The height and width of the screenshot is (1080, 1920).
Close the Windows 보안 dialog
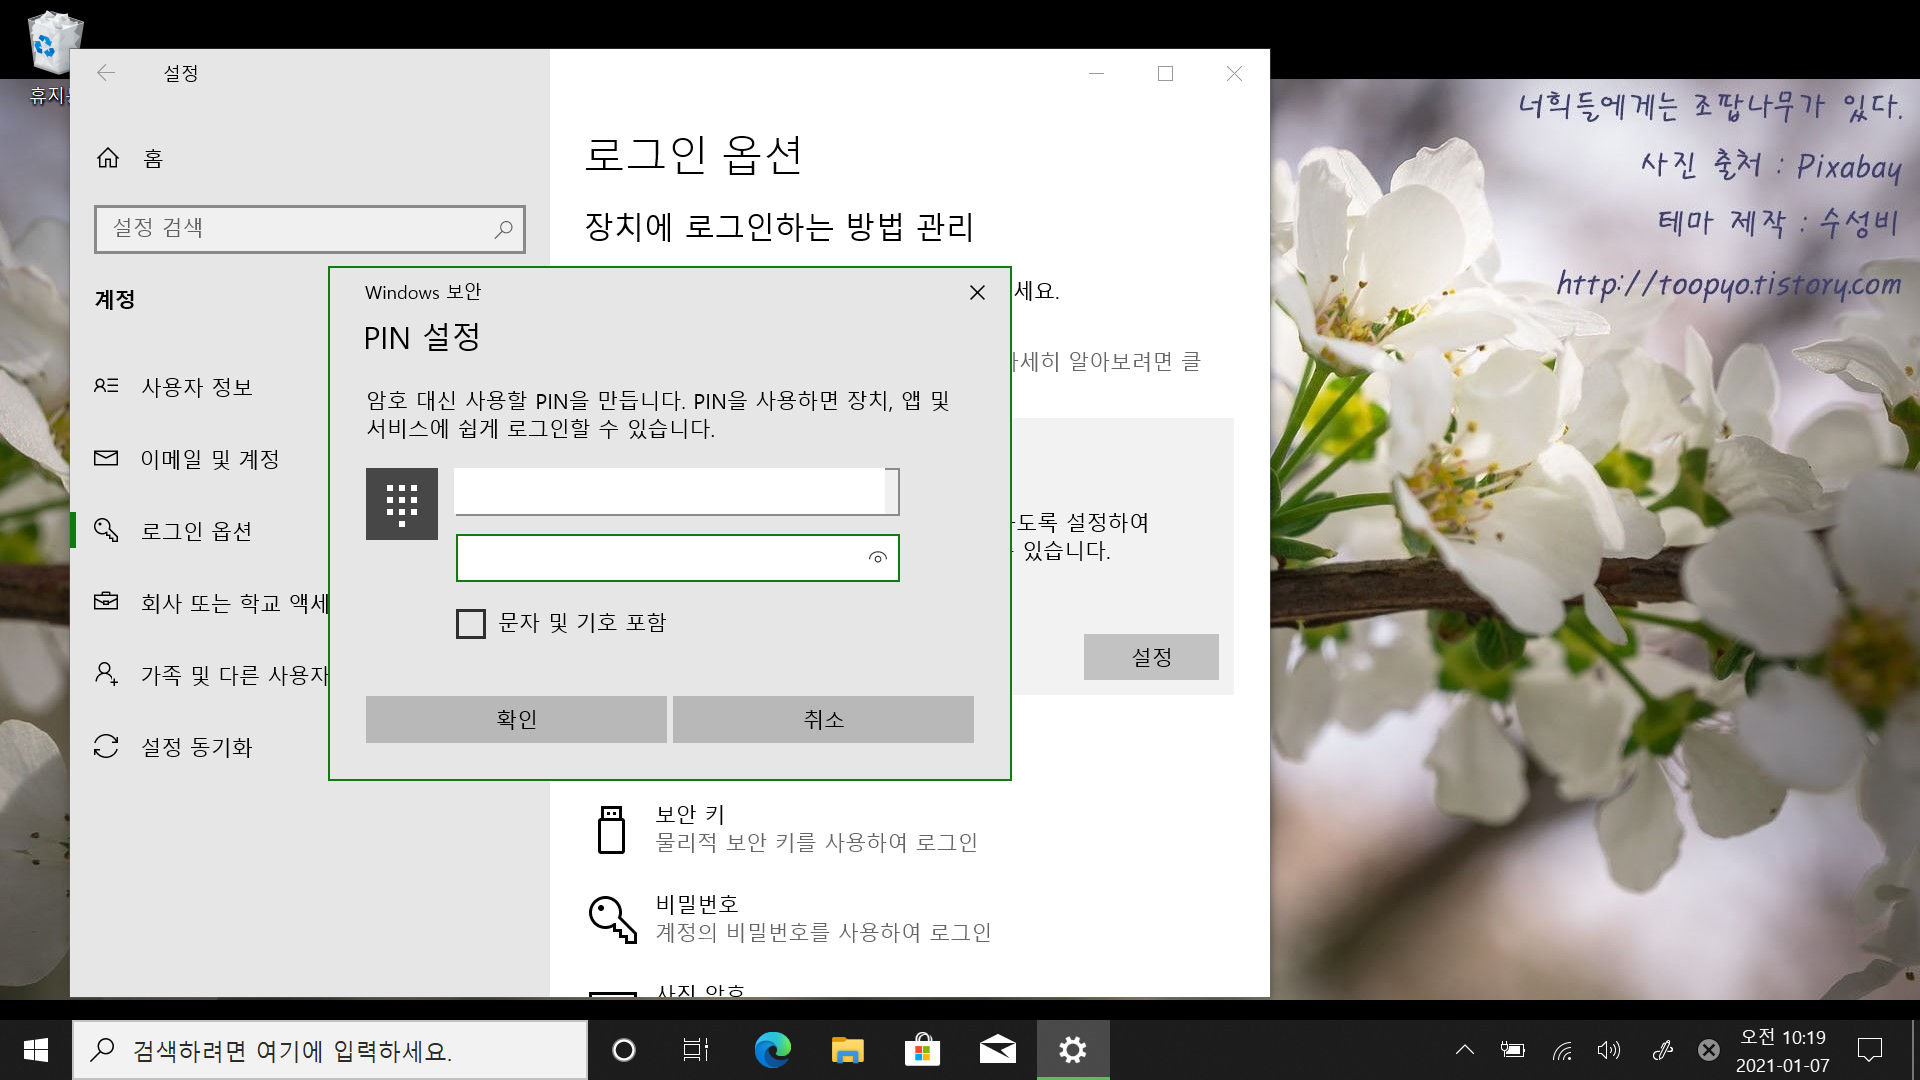pyautogui.click(x=977, y=292)
